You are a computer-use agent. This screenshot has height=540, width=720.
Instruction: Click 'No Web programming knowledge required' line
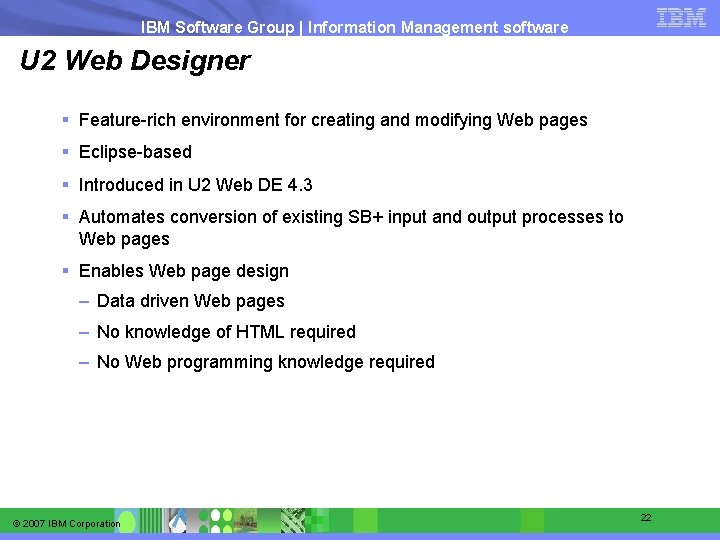click(x=265, y=362)
